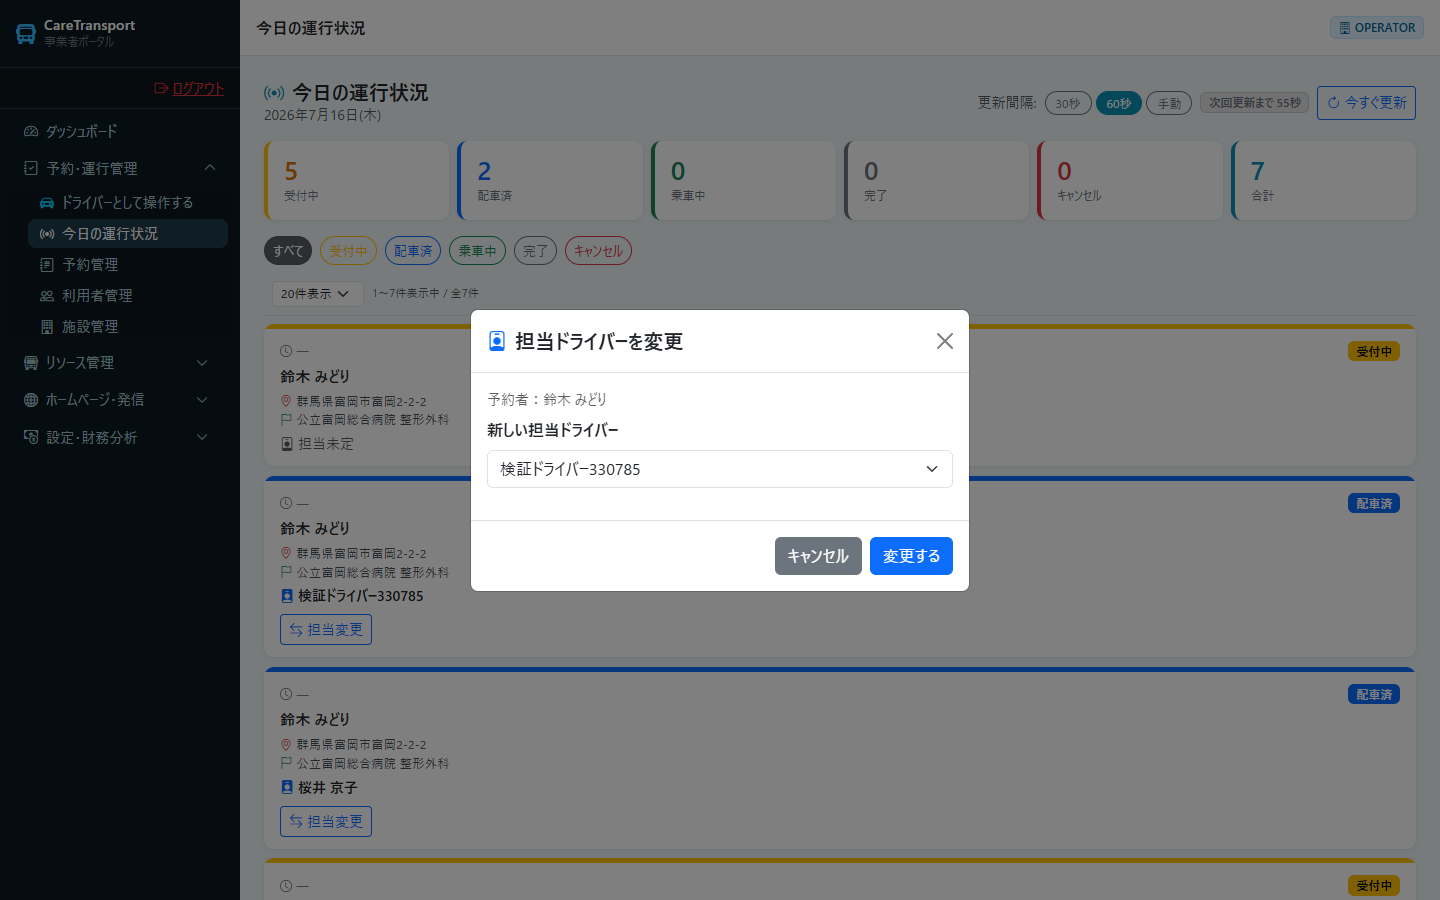Click the キャンセル button in dialog
Image resolution: width=1440 pixels, height=900 pixels.
(x=818, y=556)
